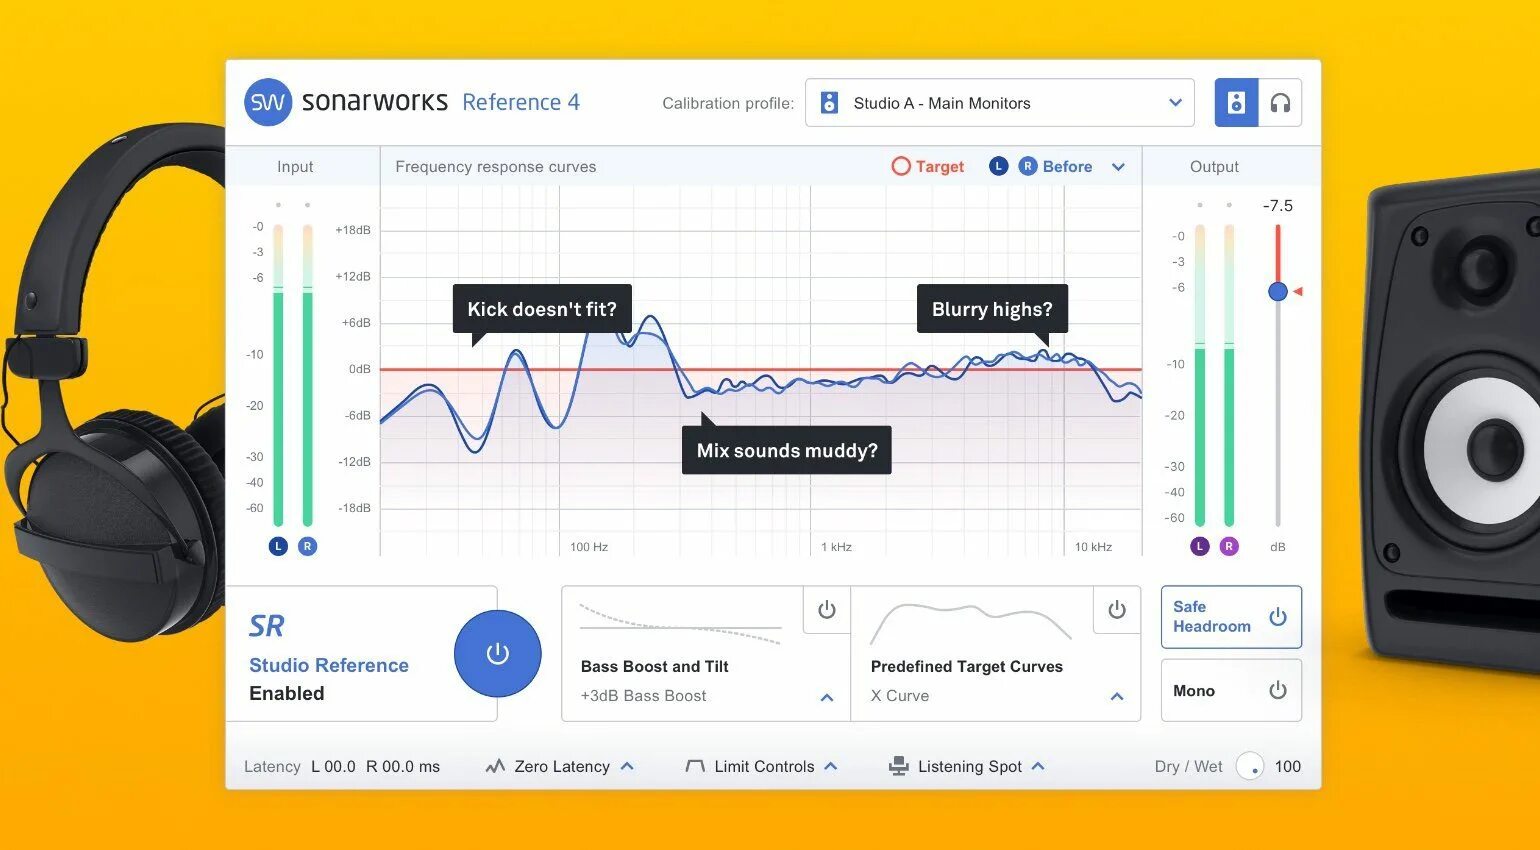Click the Limit Controls bracket icon
This screenshot has width=1540, height=850.
coord(695,766)
